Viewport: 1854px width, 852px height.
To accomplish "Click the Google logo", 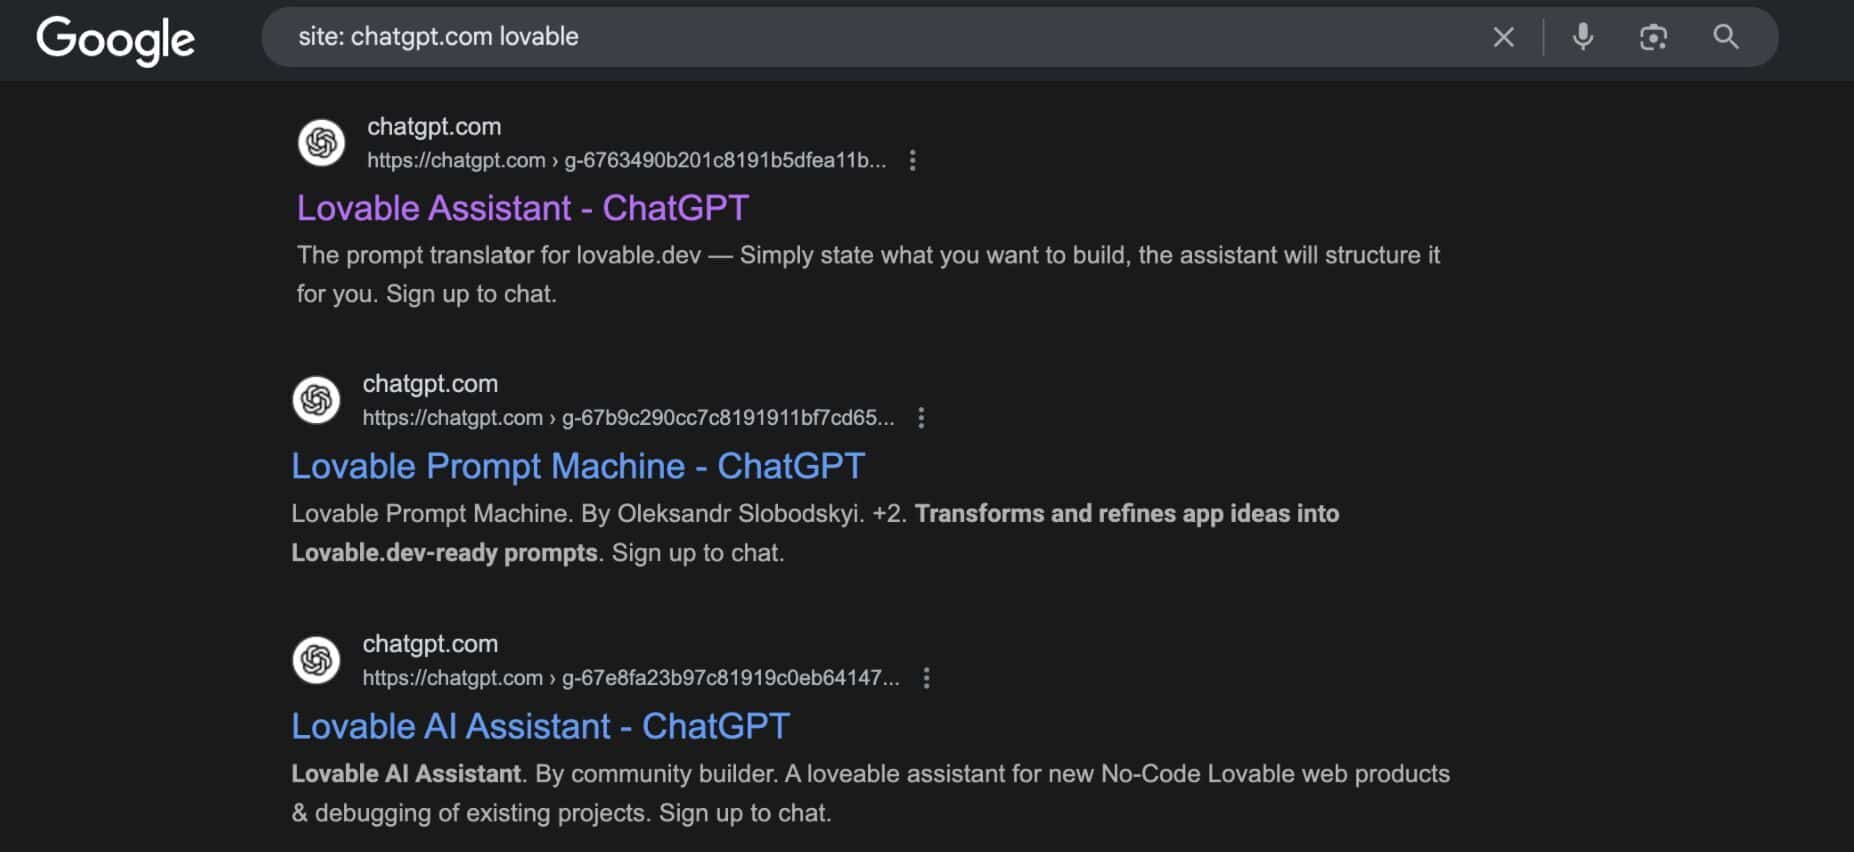I will [115, 39].
